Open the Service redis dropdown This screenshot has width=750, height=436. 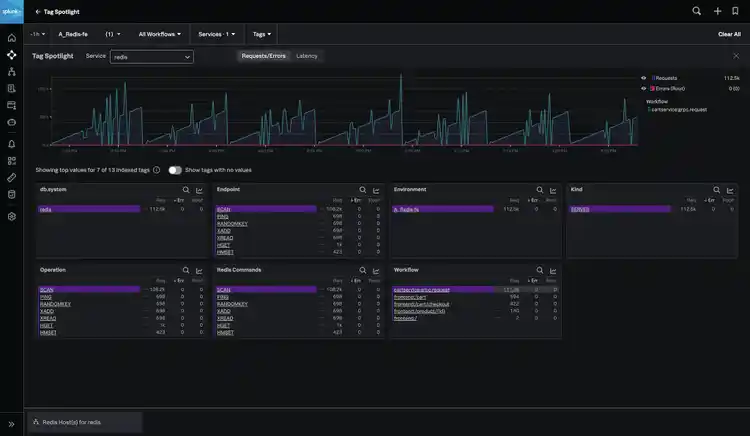point(151,57)
